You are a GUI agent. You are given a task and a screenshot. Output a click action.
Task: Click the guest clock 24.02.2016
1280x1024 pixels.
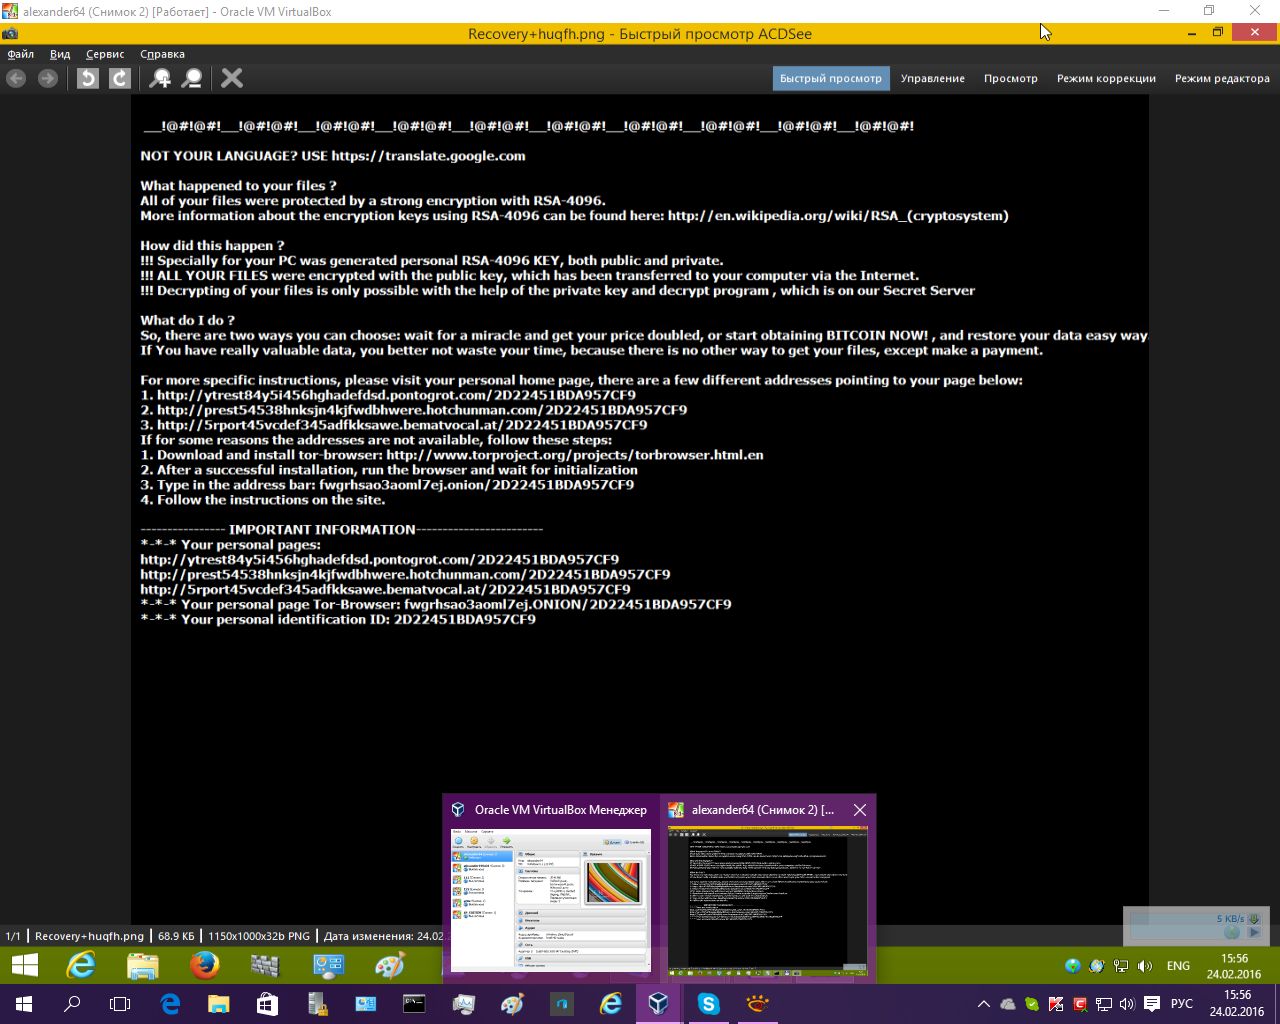(1234, 966)
